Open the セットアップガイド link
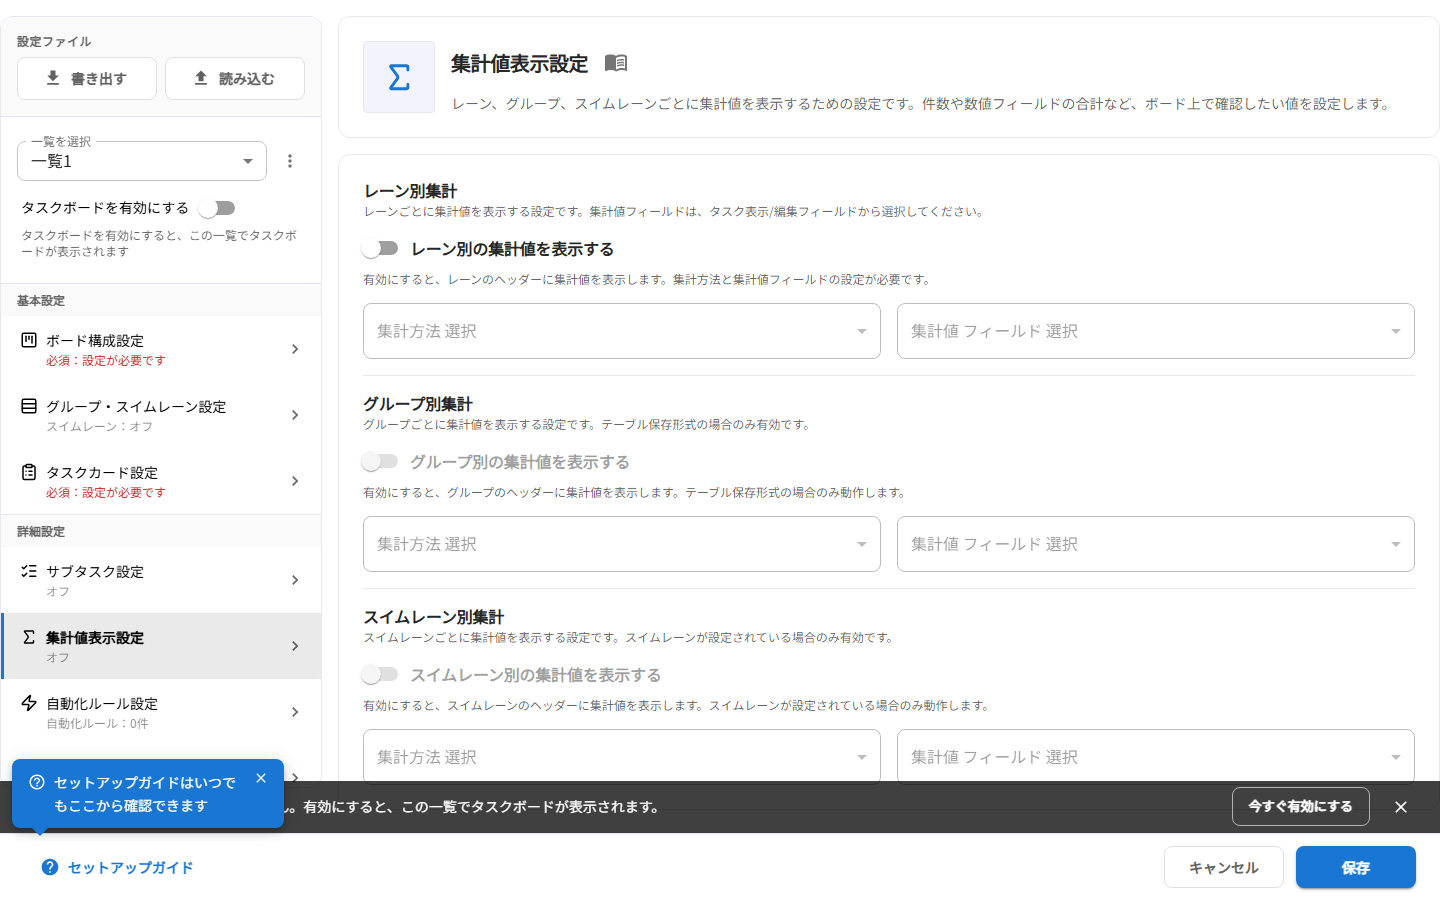1440x900 pixels. (130, 868)
